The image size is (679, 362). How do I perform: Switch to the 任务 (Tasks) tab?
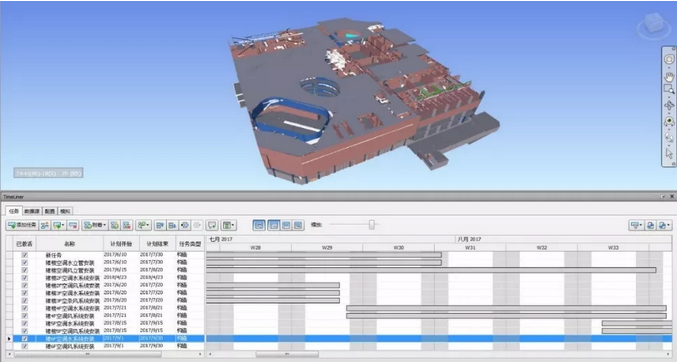14,211
